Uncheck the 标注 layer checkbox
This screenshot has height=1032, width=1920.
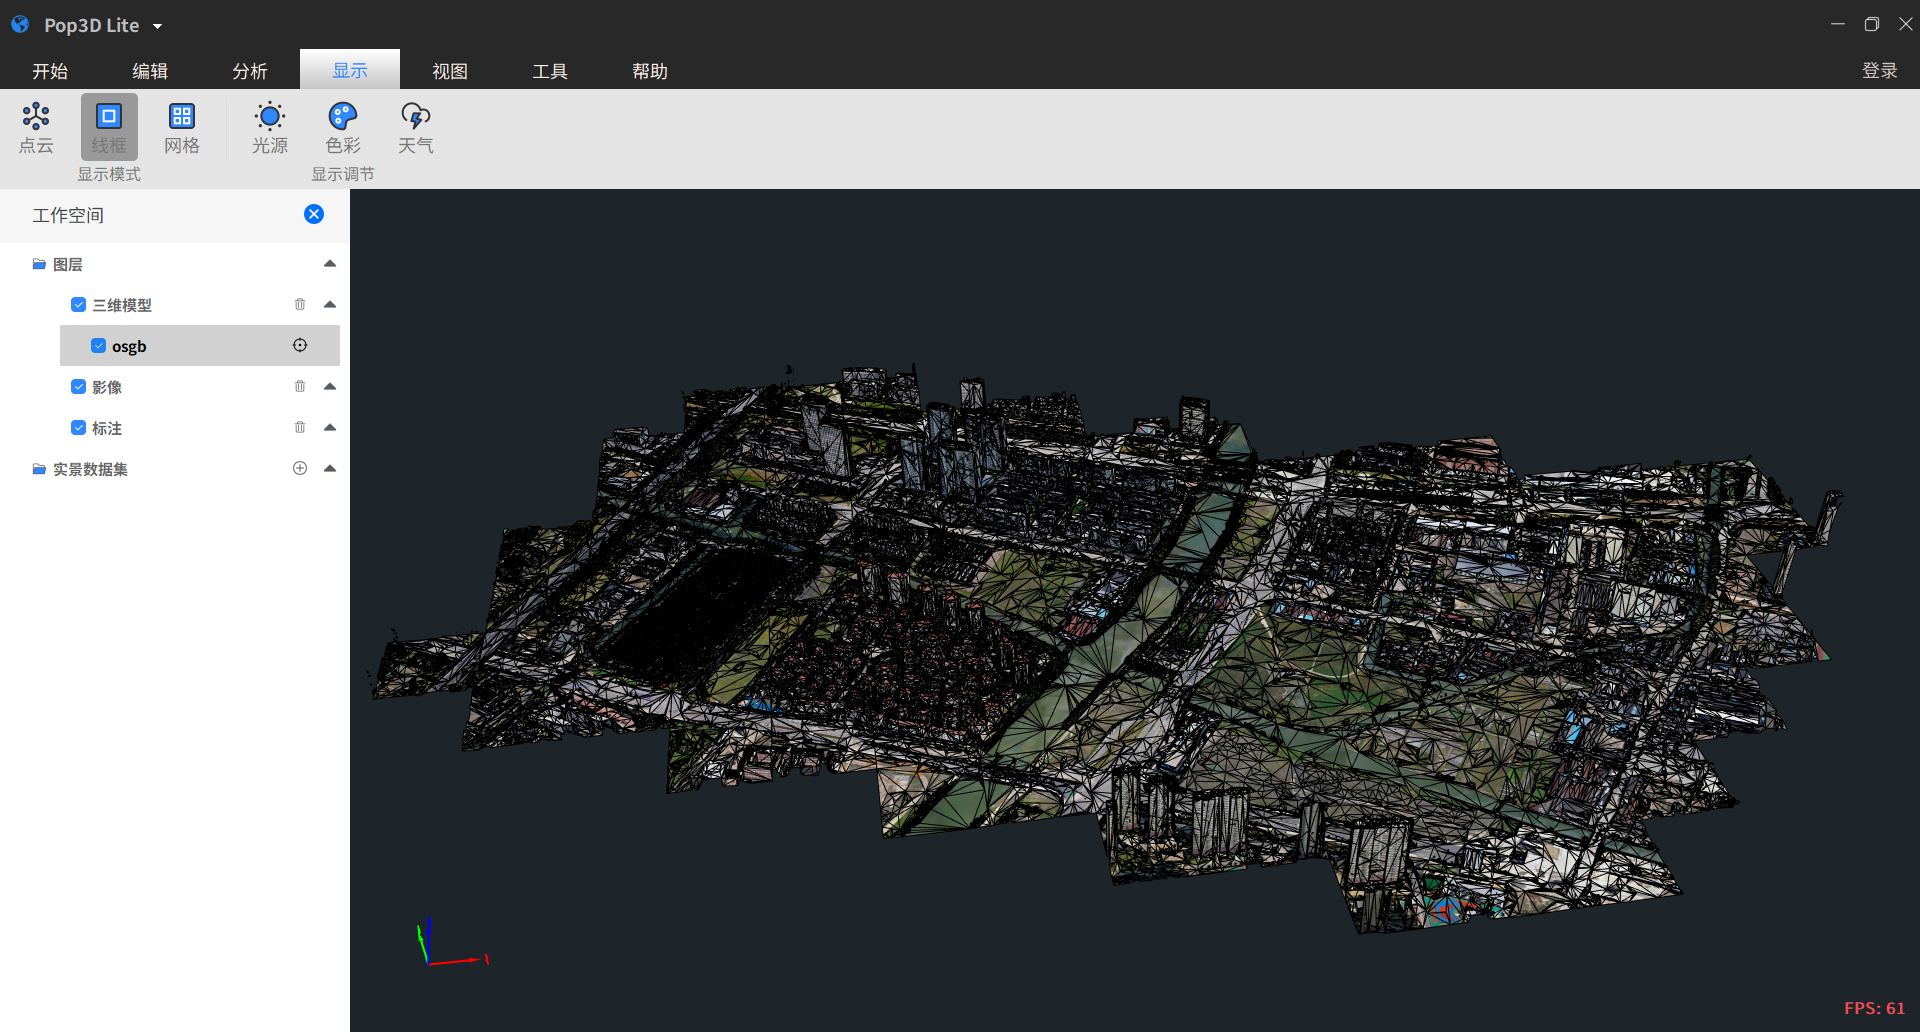pyautogui.click(x=78, y=427)
